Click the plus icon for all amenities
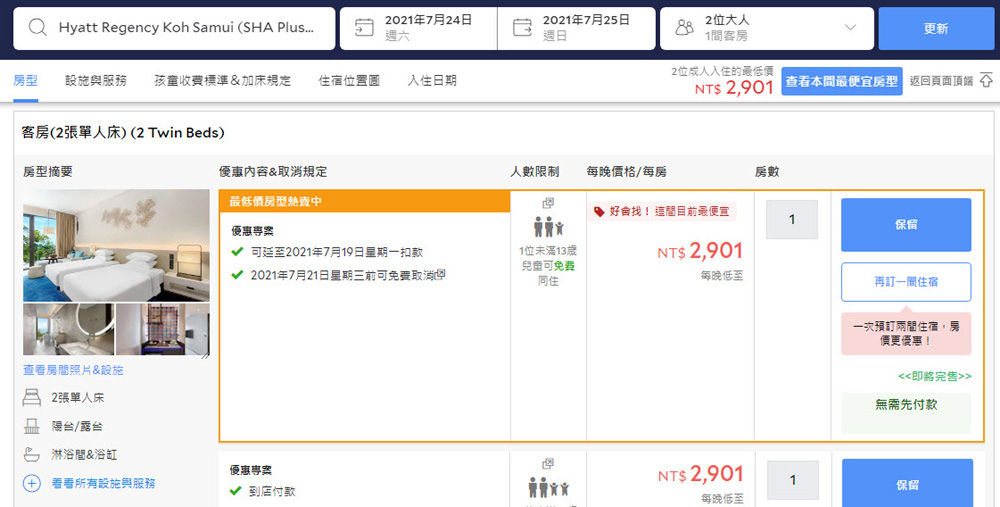Screen dimensions: 1000x507 (32, 483)
